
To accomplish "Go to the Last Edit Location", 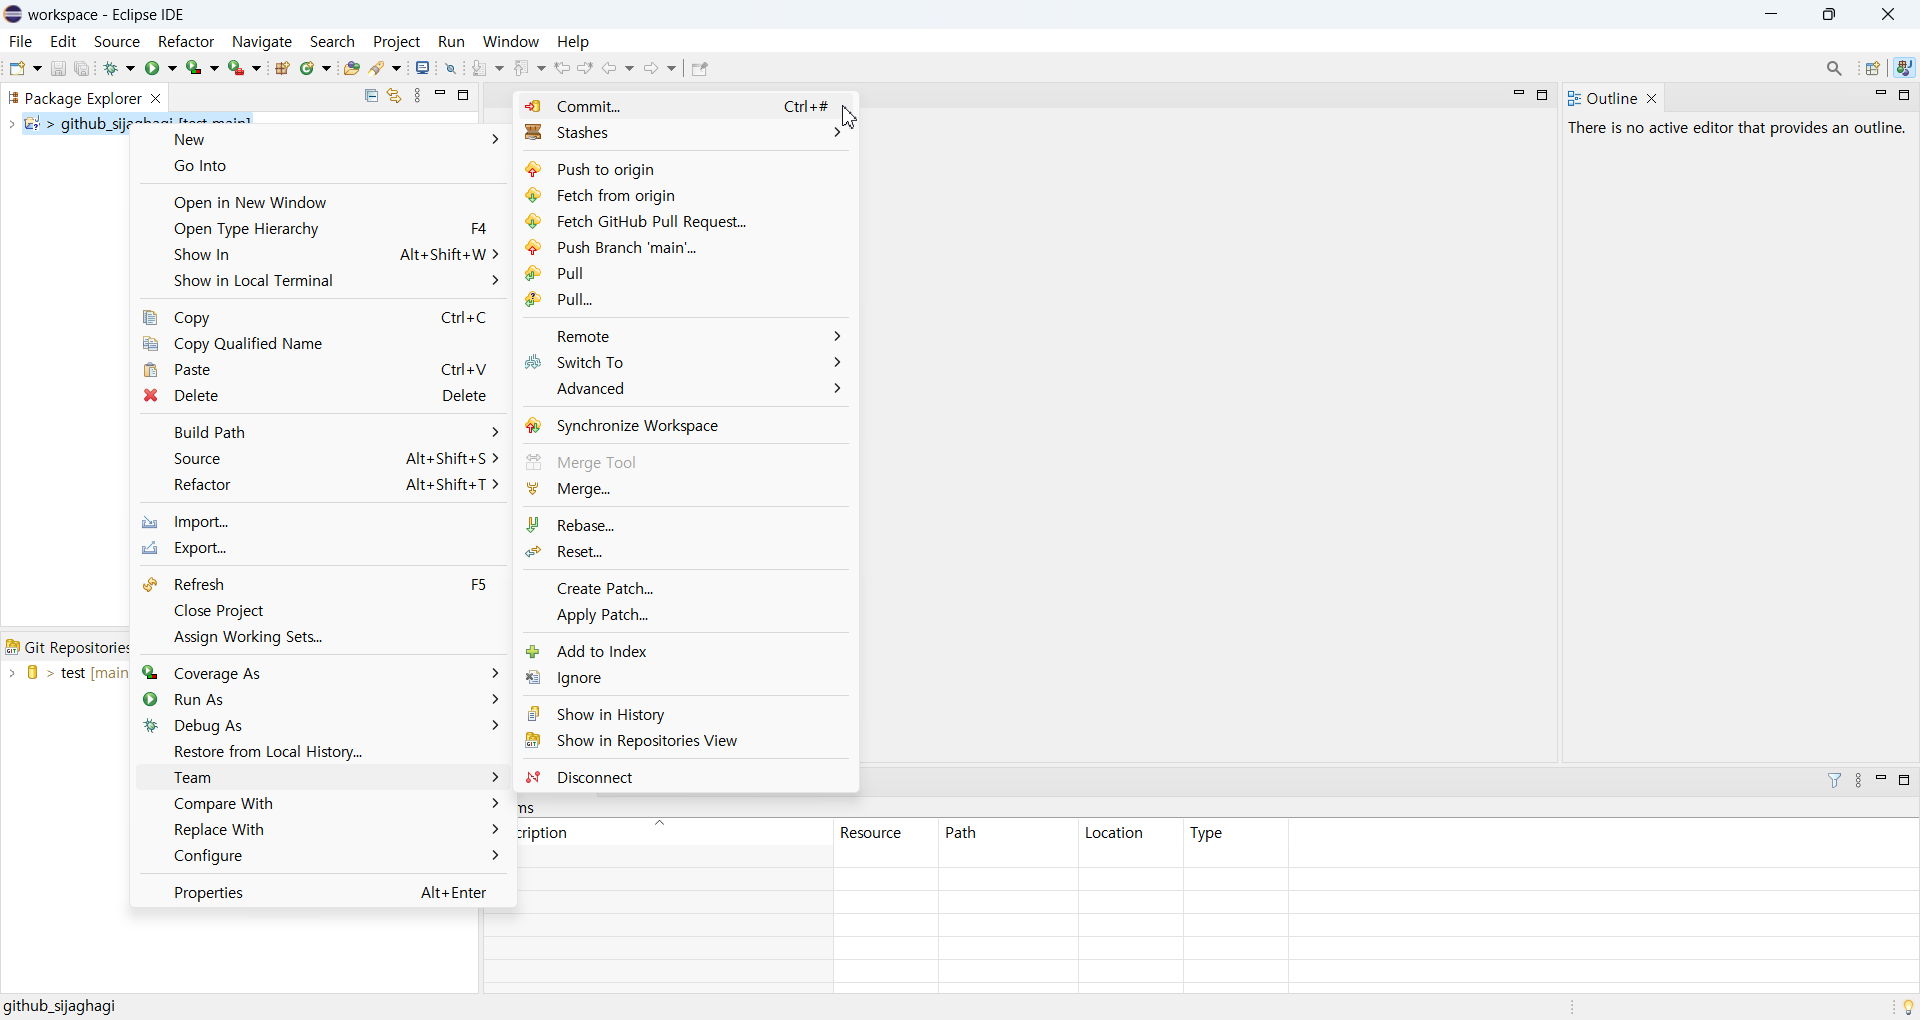I will point(563,68).
